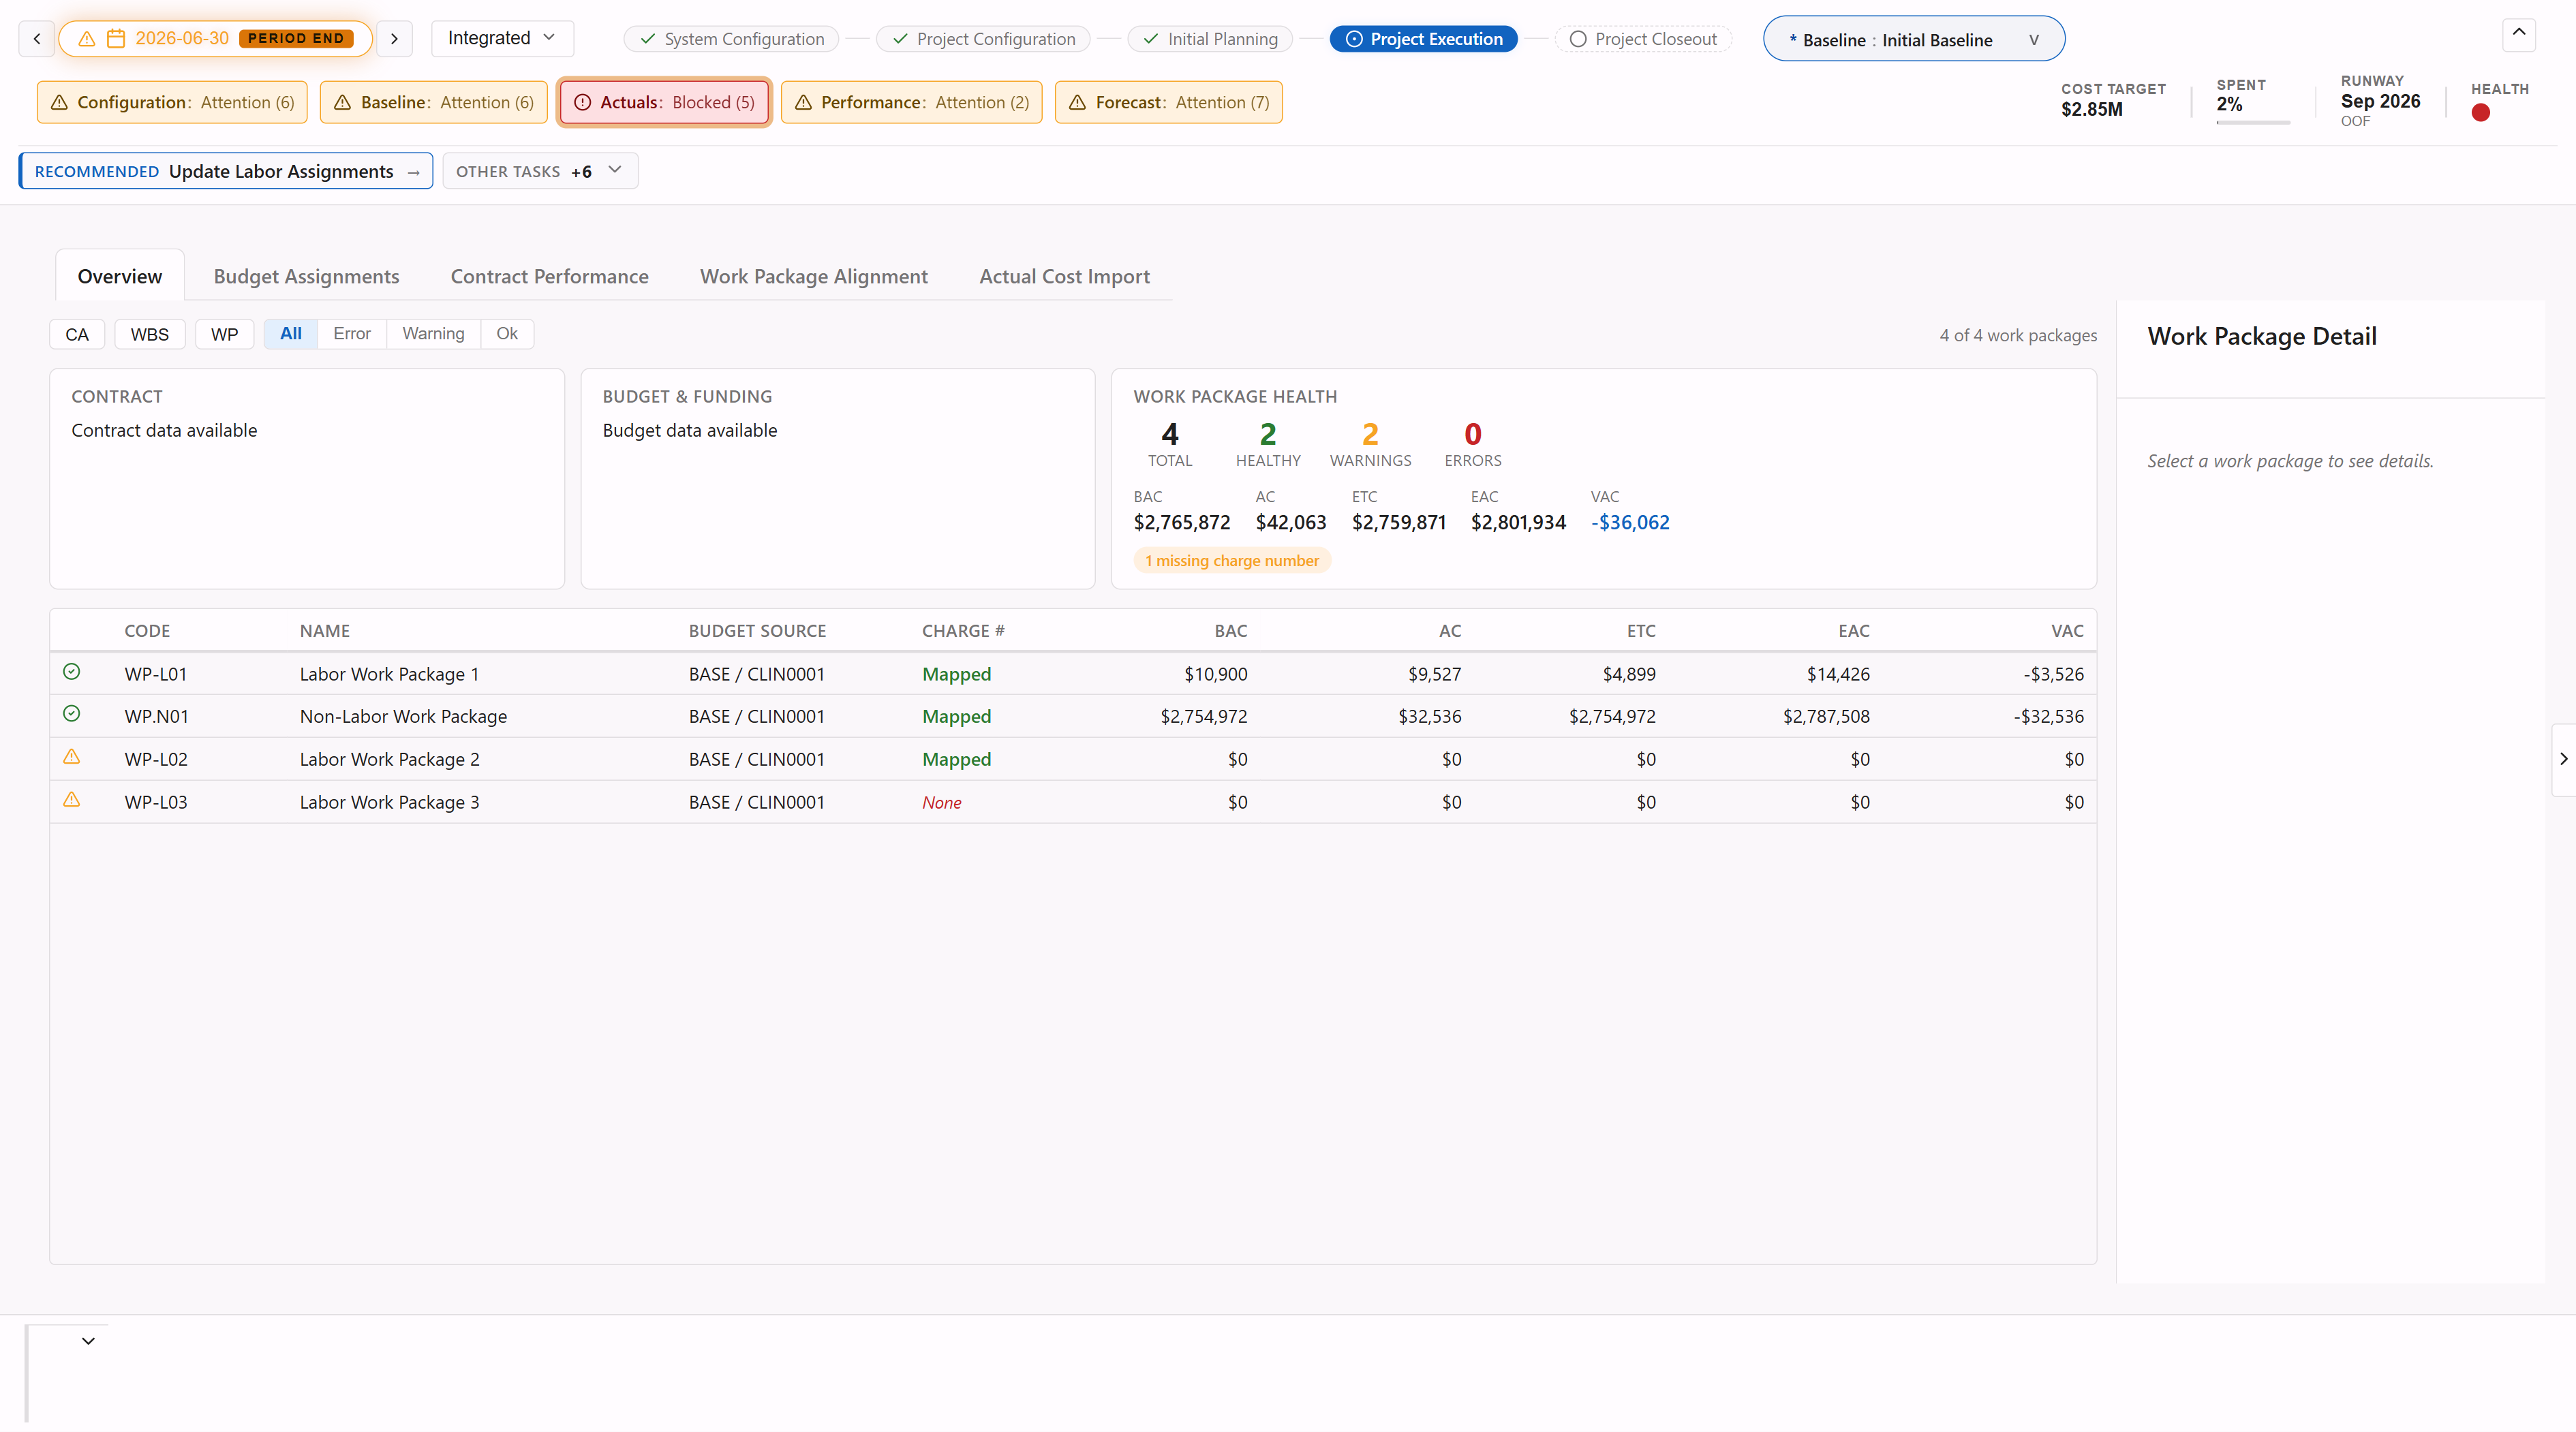Switch to the Budget Assignments tab
This screenshot has height=1432, width=2576.
pos(306,276)
